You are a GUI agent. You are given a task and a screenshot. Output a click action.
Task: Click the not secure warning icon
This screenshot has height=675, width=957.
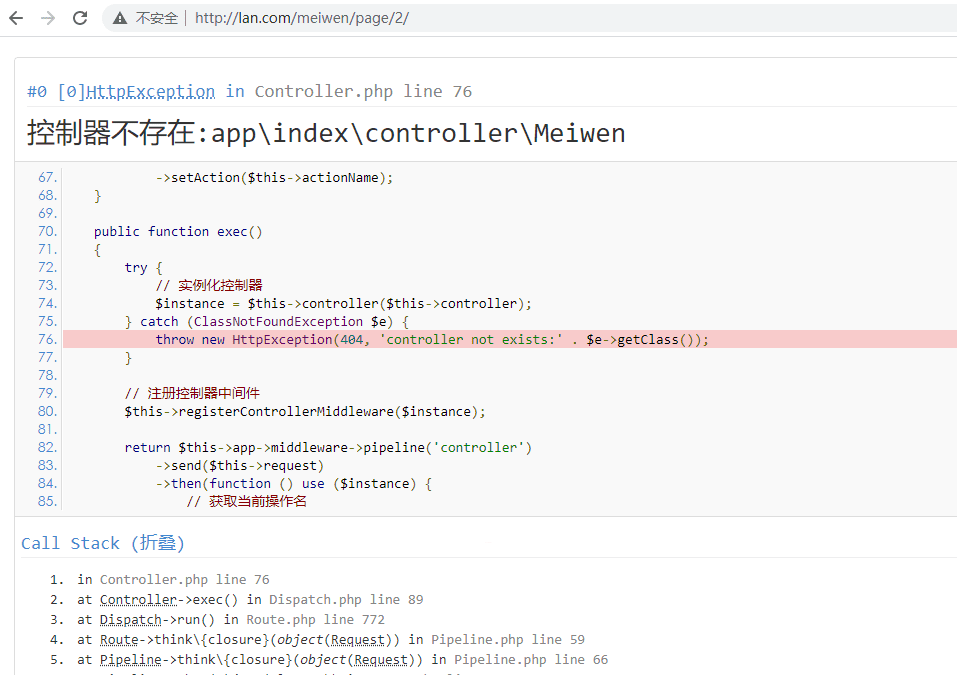click(x=120, y=18)
